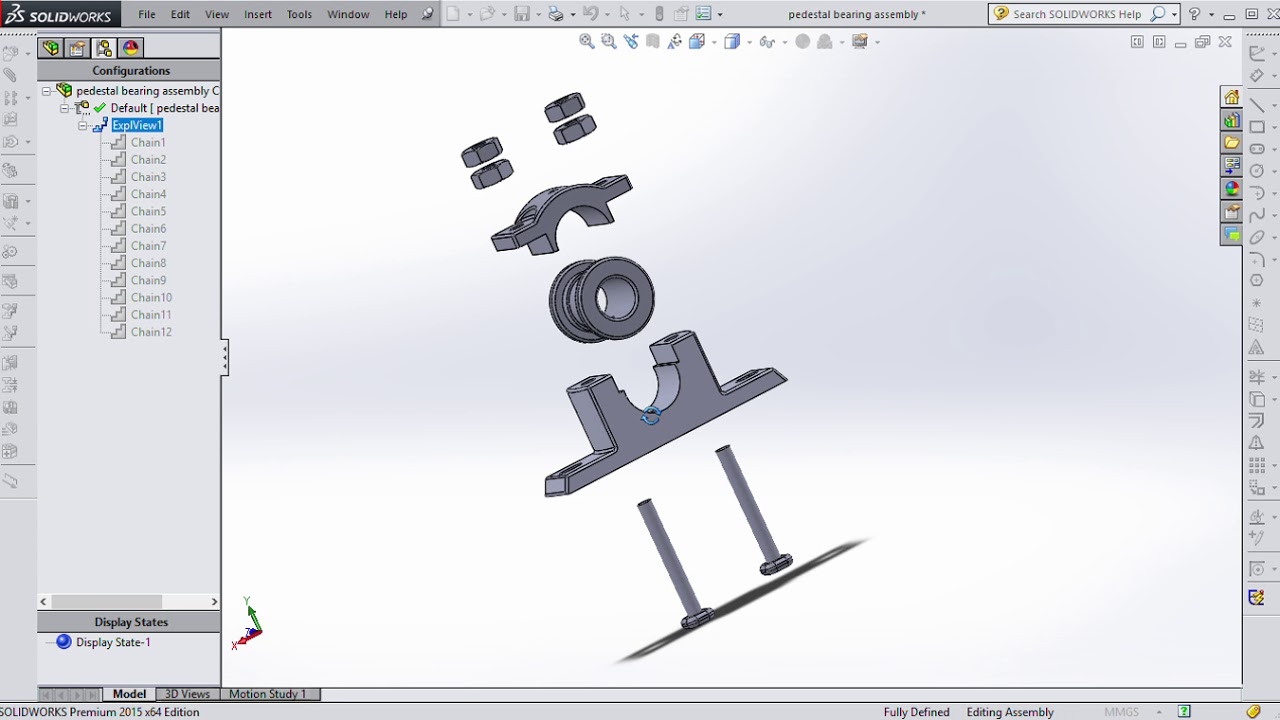The width and height of the screenshot is (1280, 720).
Task: Click the Zoom to Area icon
Action: click(x=608, y=41)
